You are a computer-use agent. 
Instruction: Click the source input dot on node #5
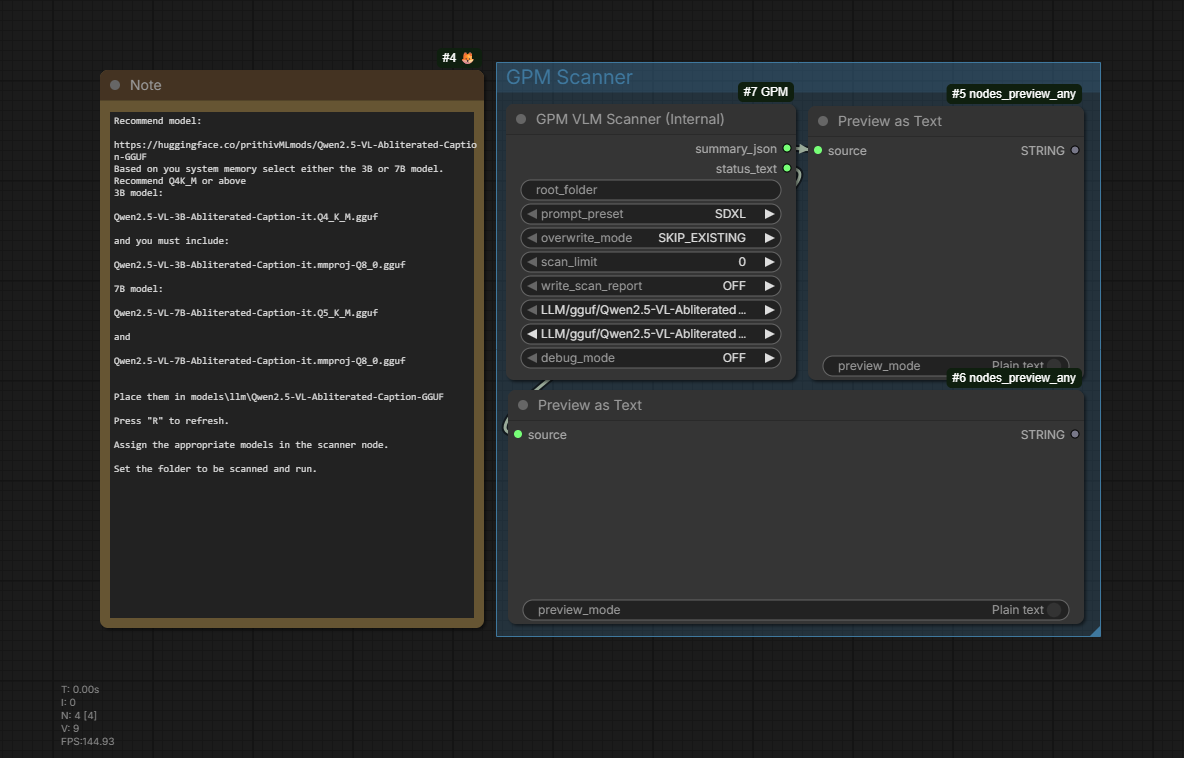[818, 150]
